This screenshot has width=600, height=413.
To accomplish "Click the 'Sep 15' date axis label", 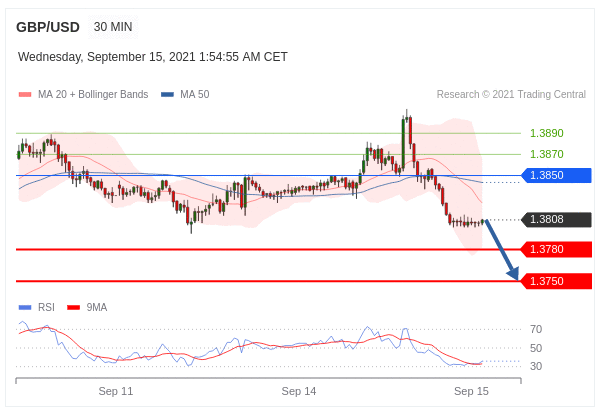I will pyautogui.click(x=471, y=391).
